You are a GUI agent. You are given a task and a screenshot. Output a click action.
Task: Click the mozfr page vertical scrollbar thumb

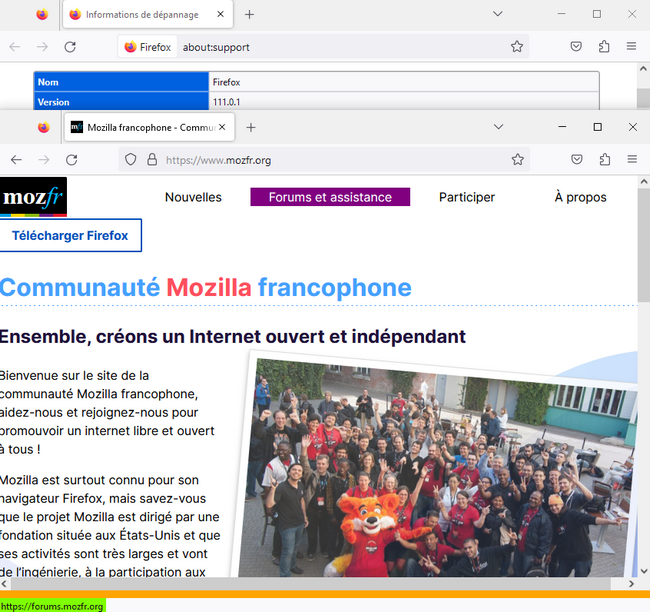click(643, 245)
